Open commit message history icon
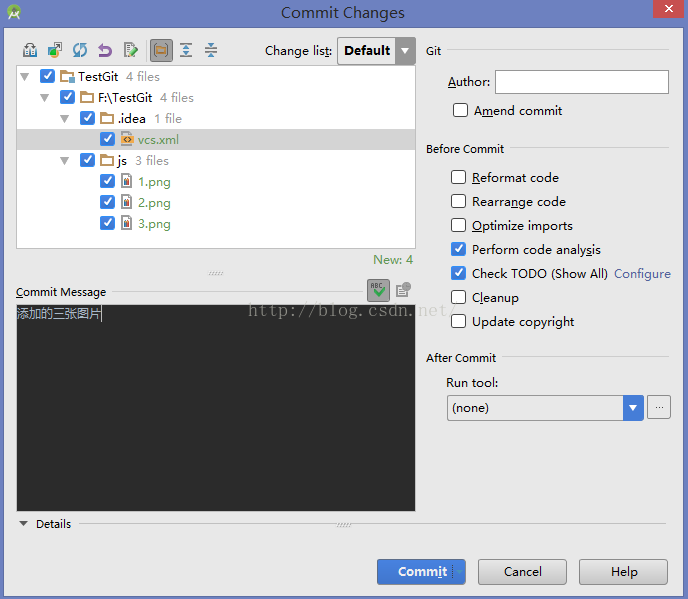This screenshot has height=599, width=688. pos(403,290)
